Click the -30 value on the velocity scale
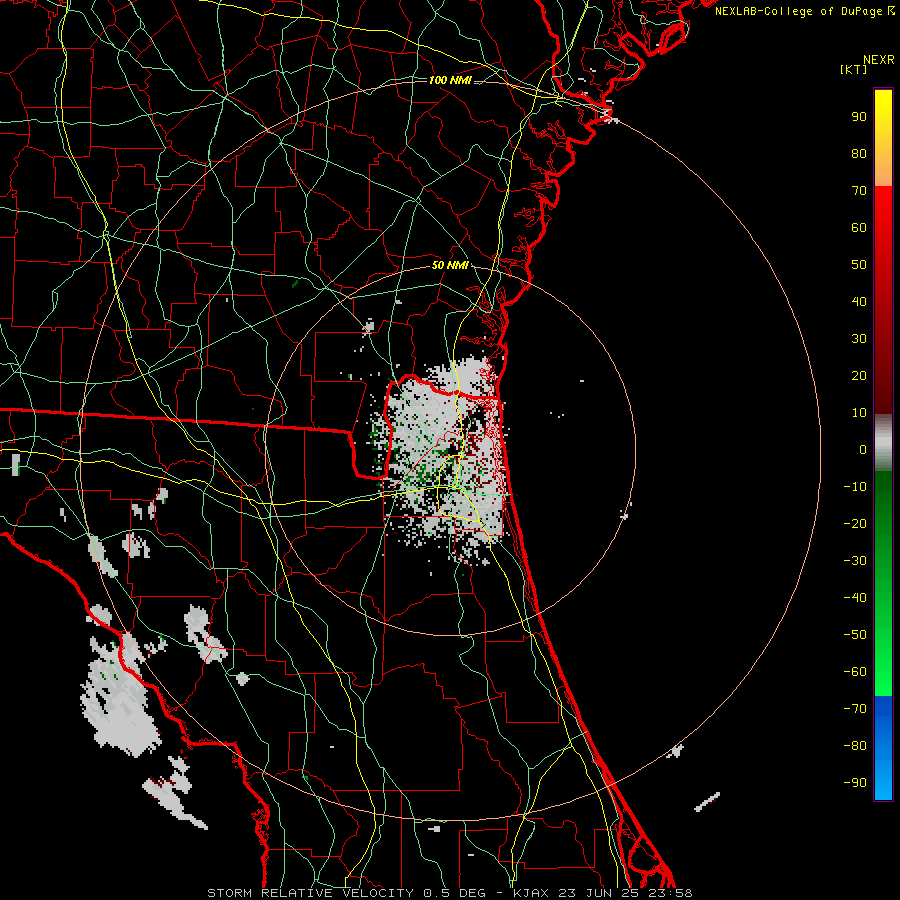900x900 pixels. [855, 561]
